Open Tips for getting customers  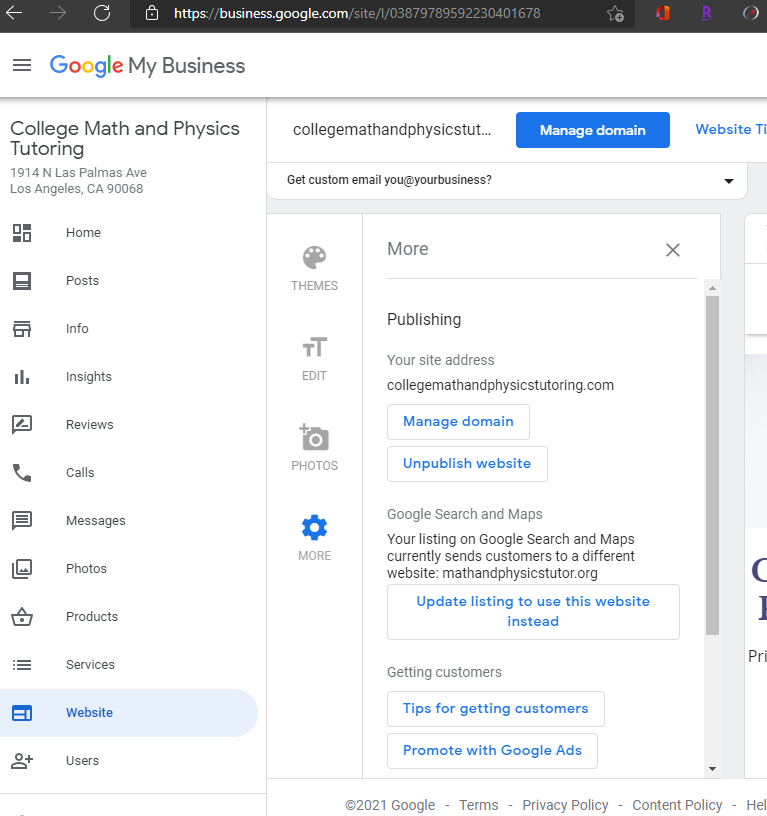[495, 709]
